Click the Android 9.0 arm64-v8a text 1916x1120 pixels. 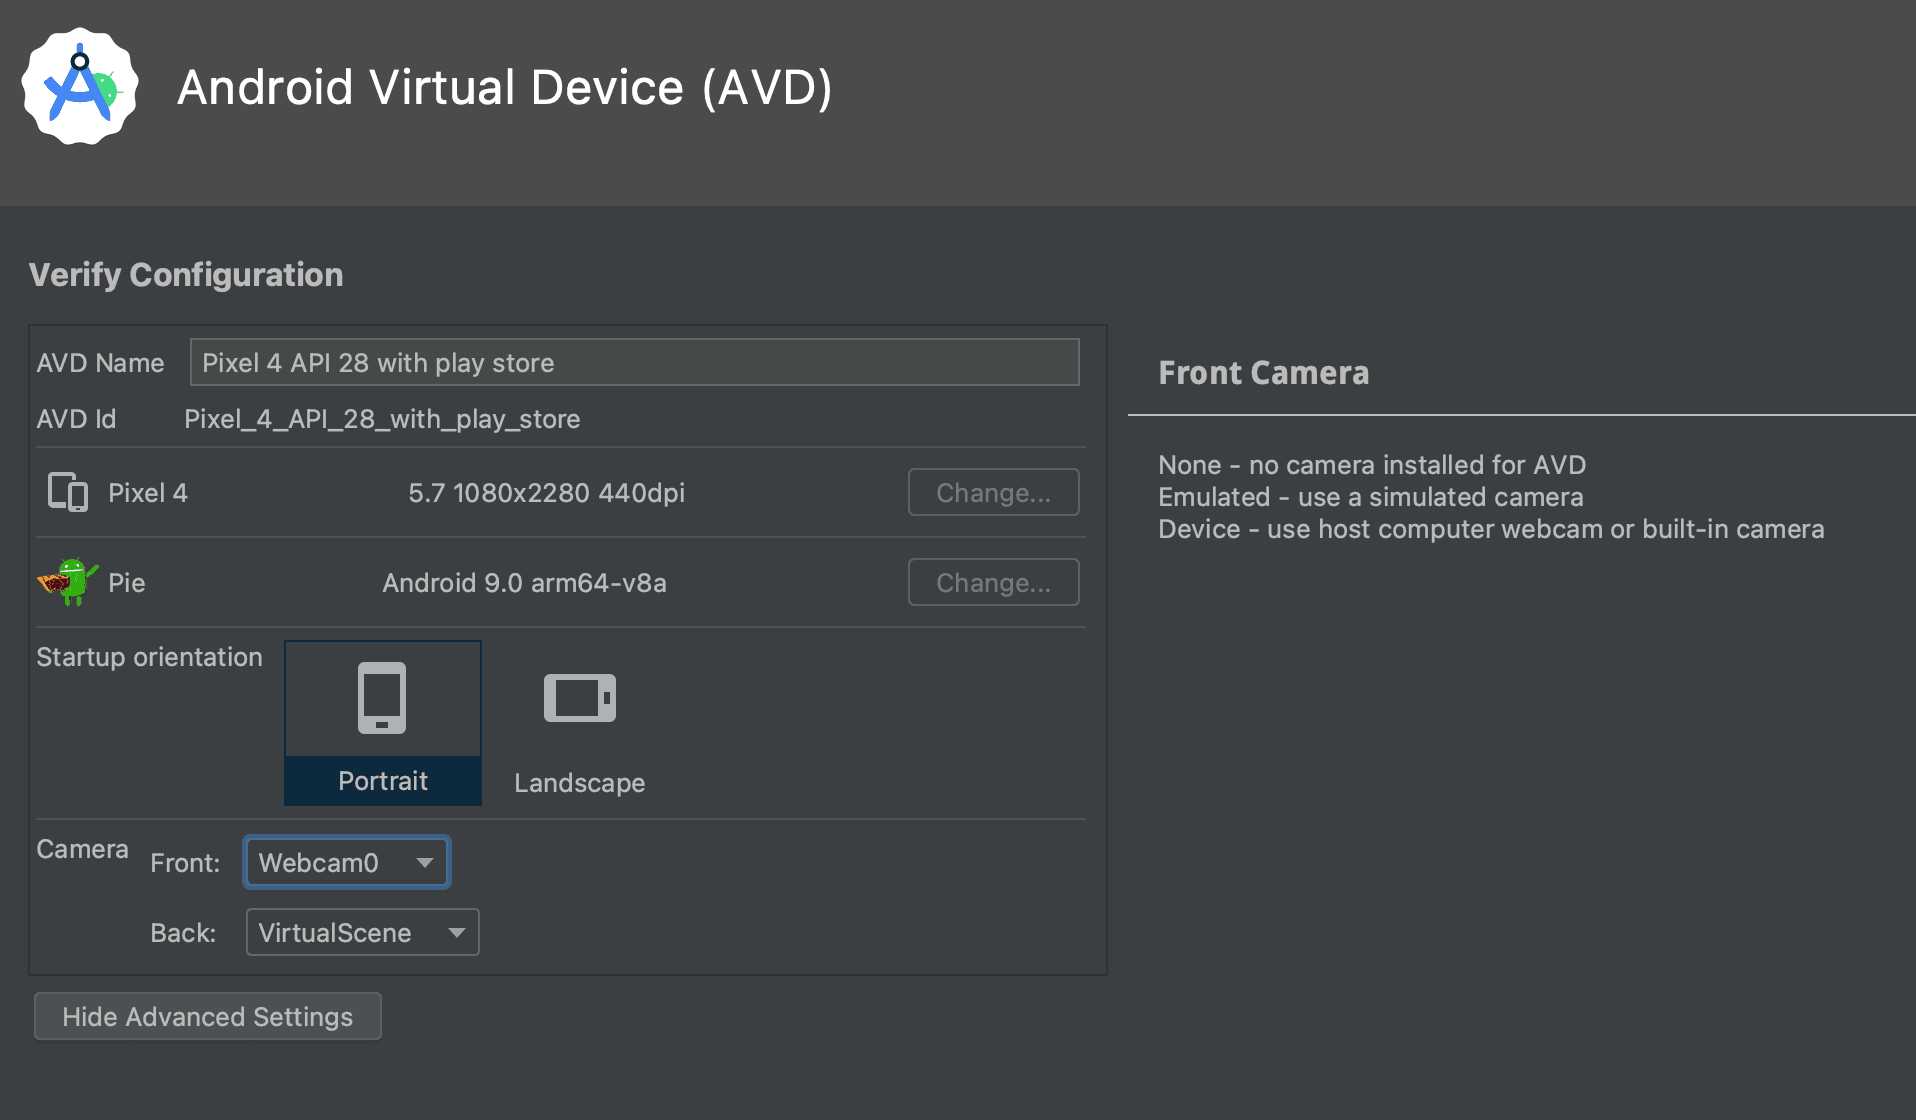524,583
